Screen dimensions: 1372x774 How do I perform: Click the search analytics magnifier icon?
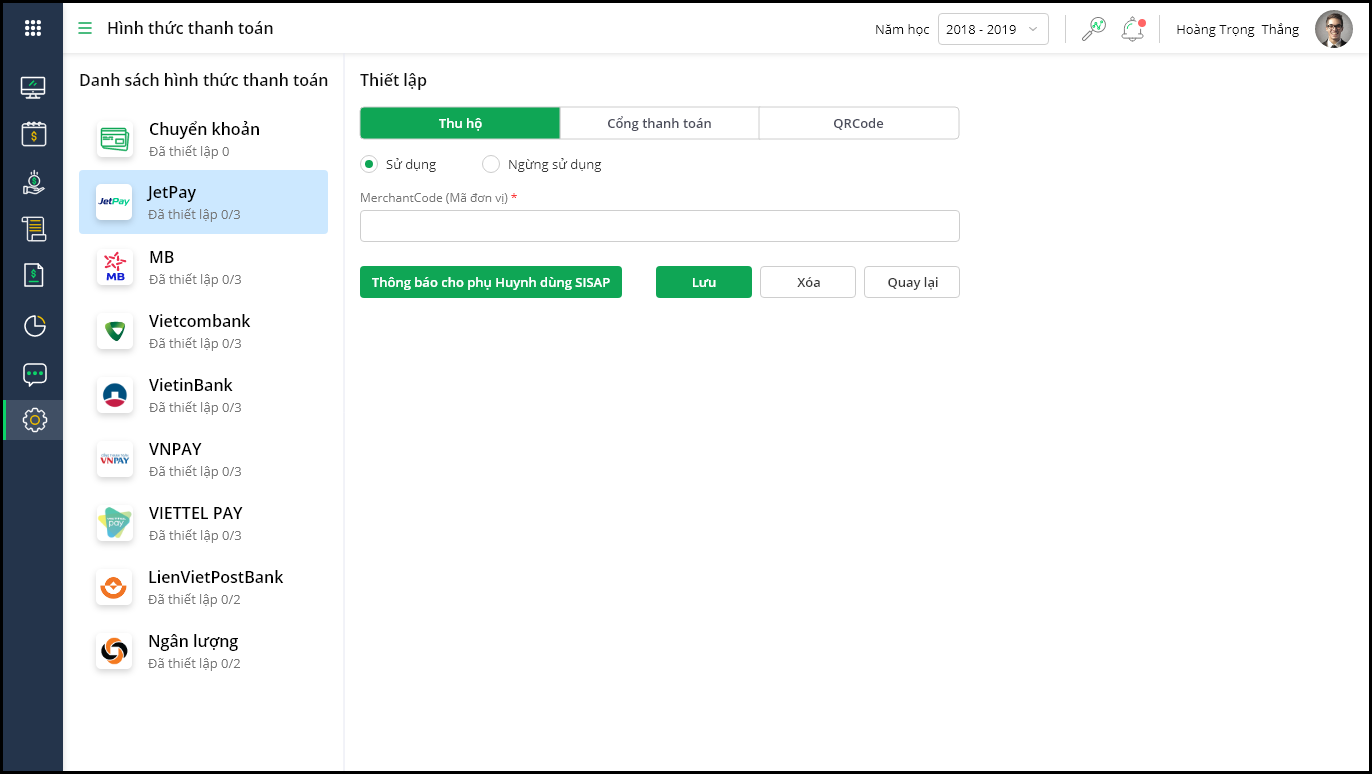[1093, 29]
